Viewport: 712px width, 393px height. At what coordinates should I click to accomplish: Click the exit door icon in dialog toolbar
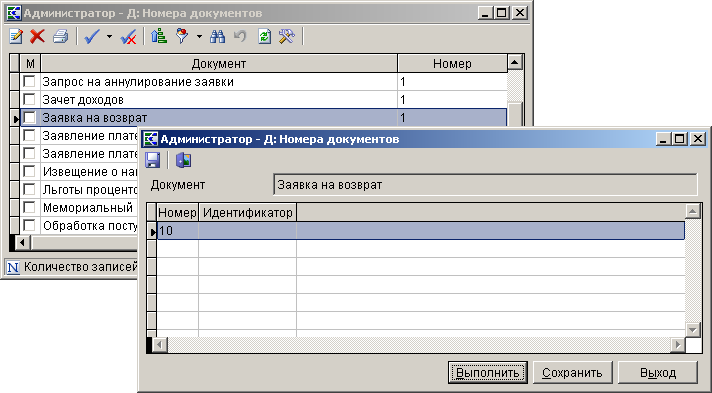click(x=183, y=160)
